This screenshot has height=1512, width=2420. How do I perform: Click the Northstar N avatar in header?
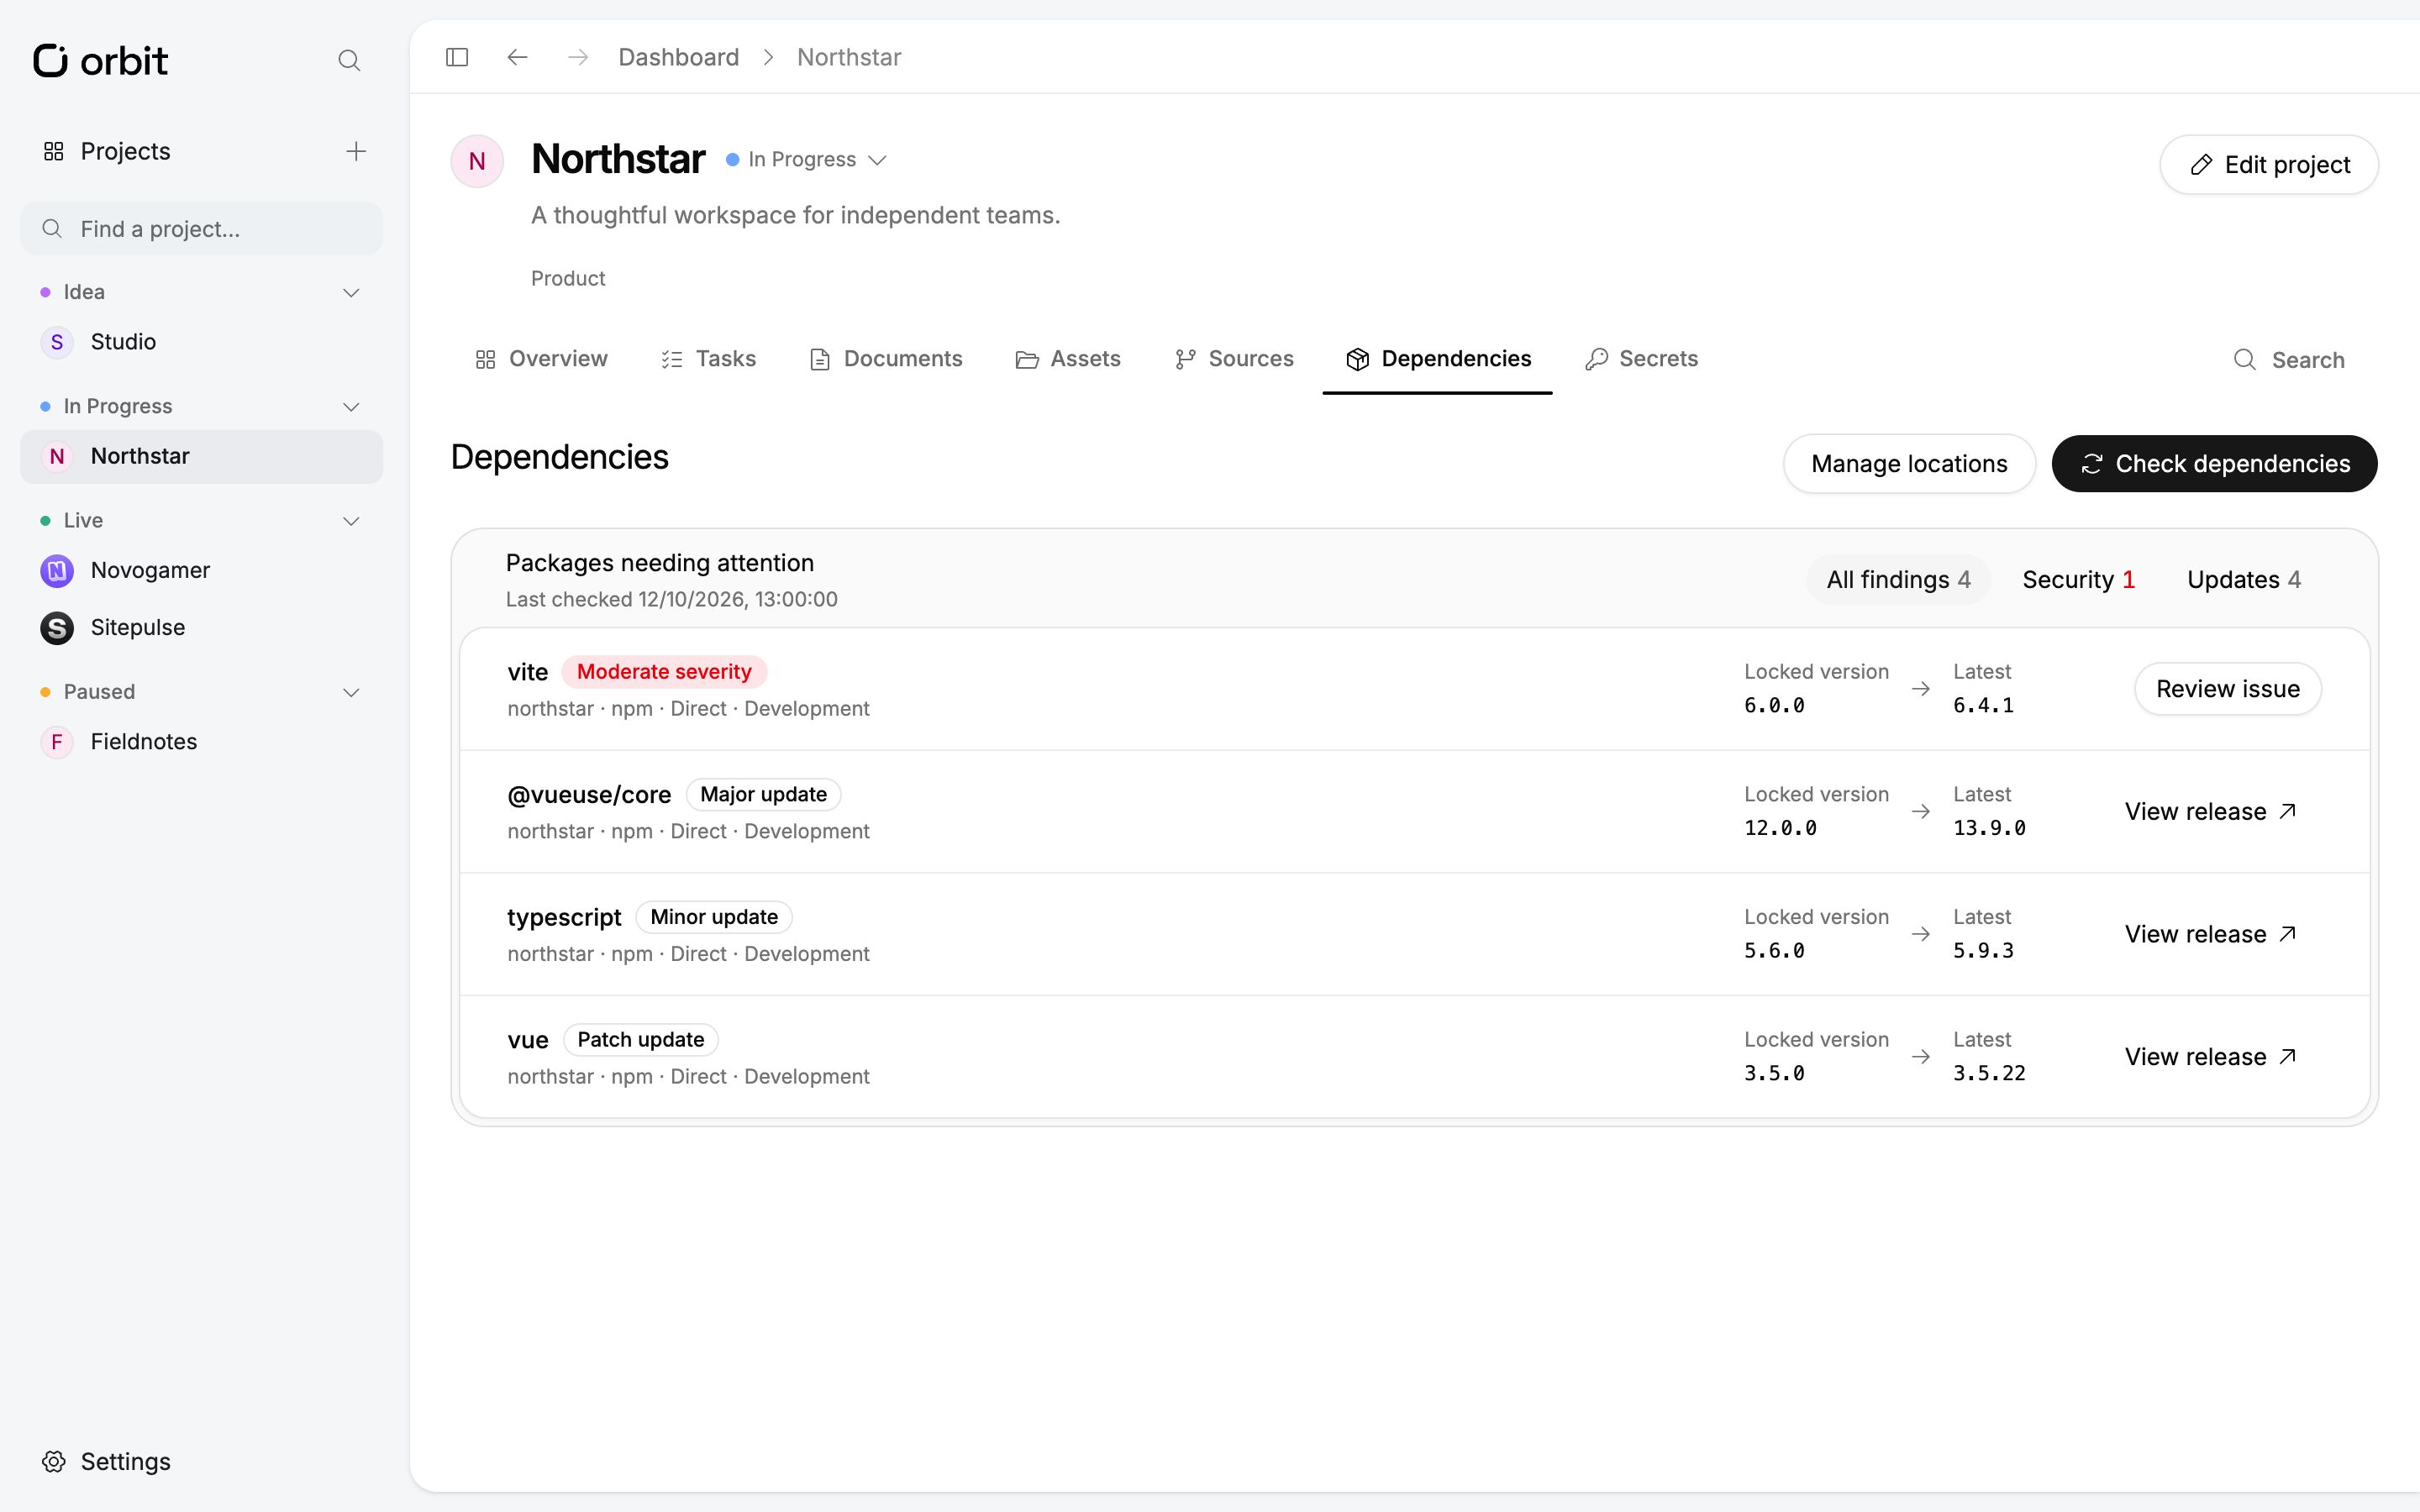[477, 161]
